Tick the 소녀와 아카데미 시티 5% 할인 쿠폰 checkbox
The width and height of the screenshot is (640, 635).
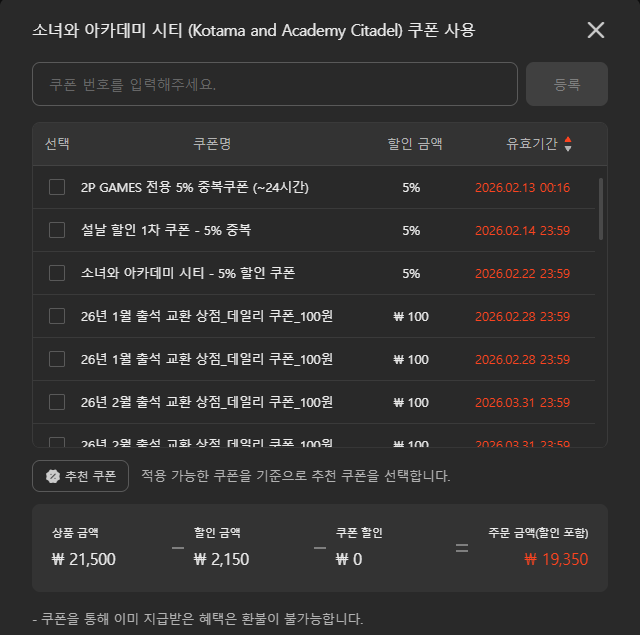[57, 273]
